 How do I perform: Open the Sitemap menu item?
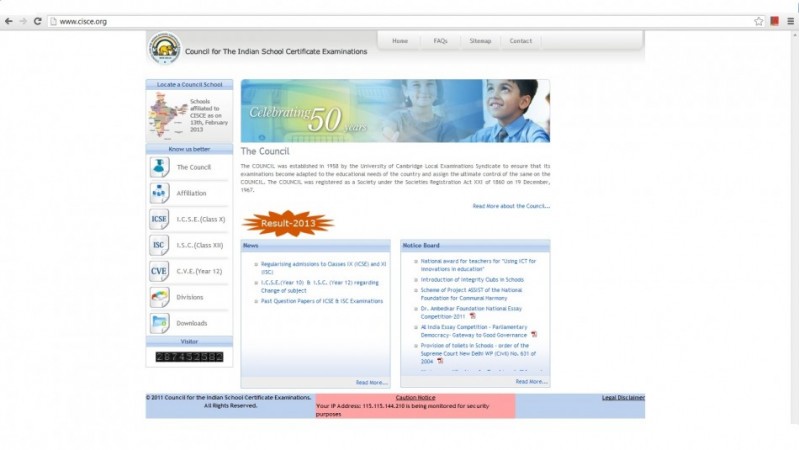click(480, 41)
